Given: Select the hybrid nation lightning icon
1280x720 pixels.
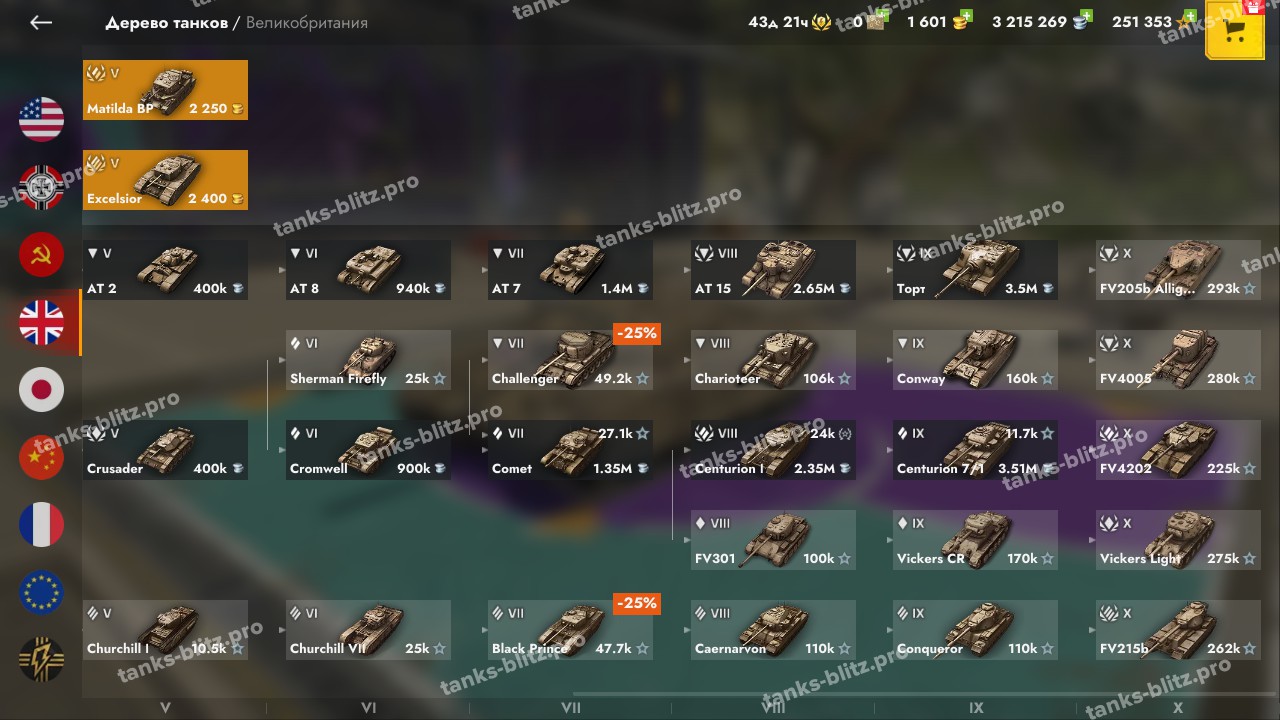Looking at the screenshot, I should [x=41, y=660].
